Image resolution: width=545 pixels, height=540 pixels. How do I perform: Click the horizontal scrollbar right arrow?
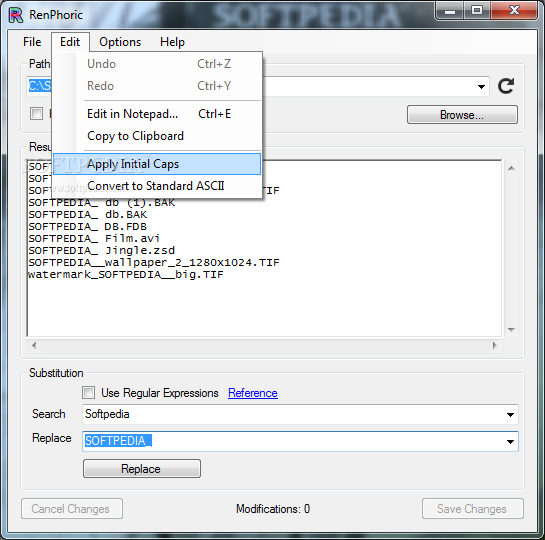click(x=495, y=345)
